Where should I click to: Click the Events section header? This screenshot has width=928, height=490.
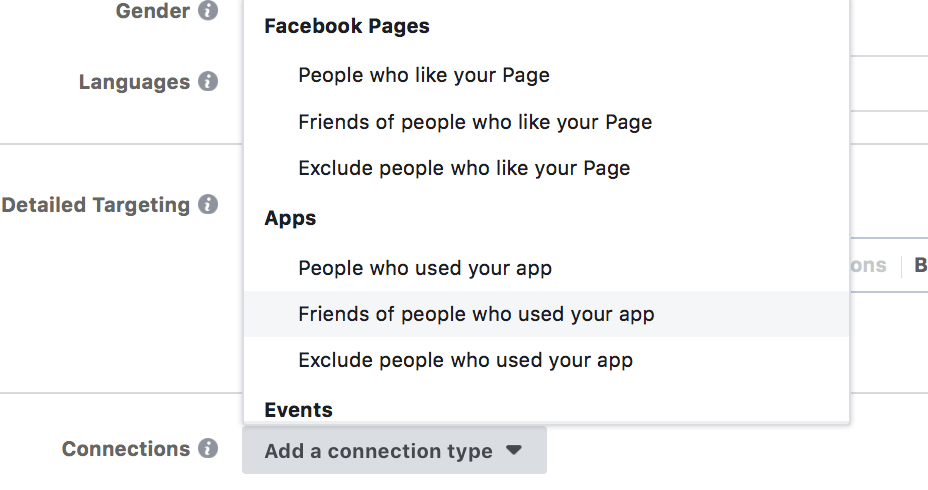click(298, 410)
